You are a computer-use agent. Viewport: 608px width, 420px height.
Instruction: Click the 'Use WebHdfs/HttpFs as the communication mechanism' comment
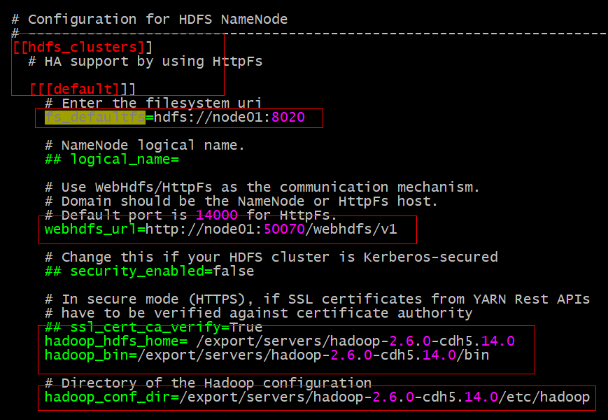[x=262, y=187]
